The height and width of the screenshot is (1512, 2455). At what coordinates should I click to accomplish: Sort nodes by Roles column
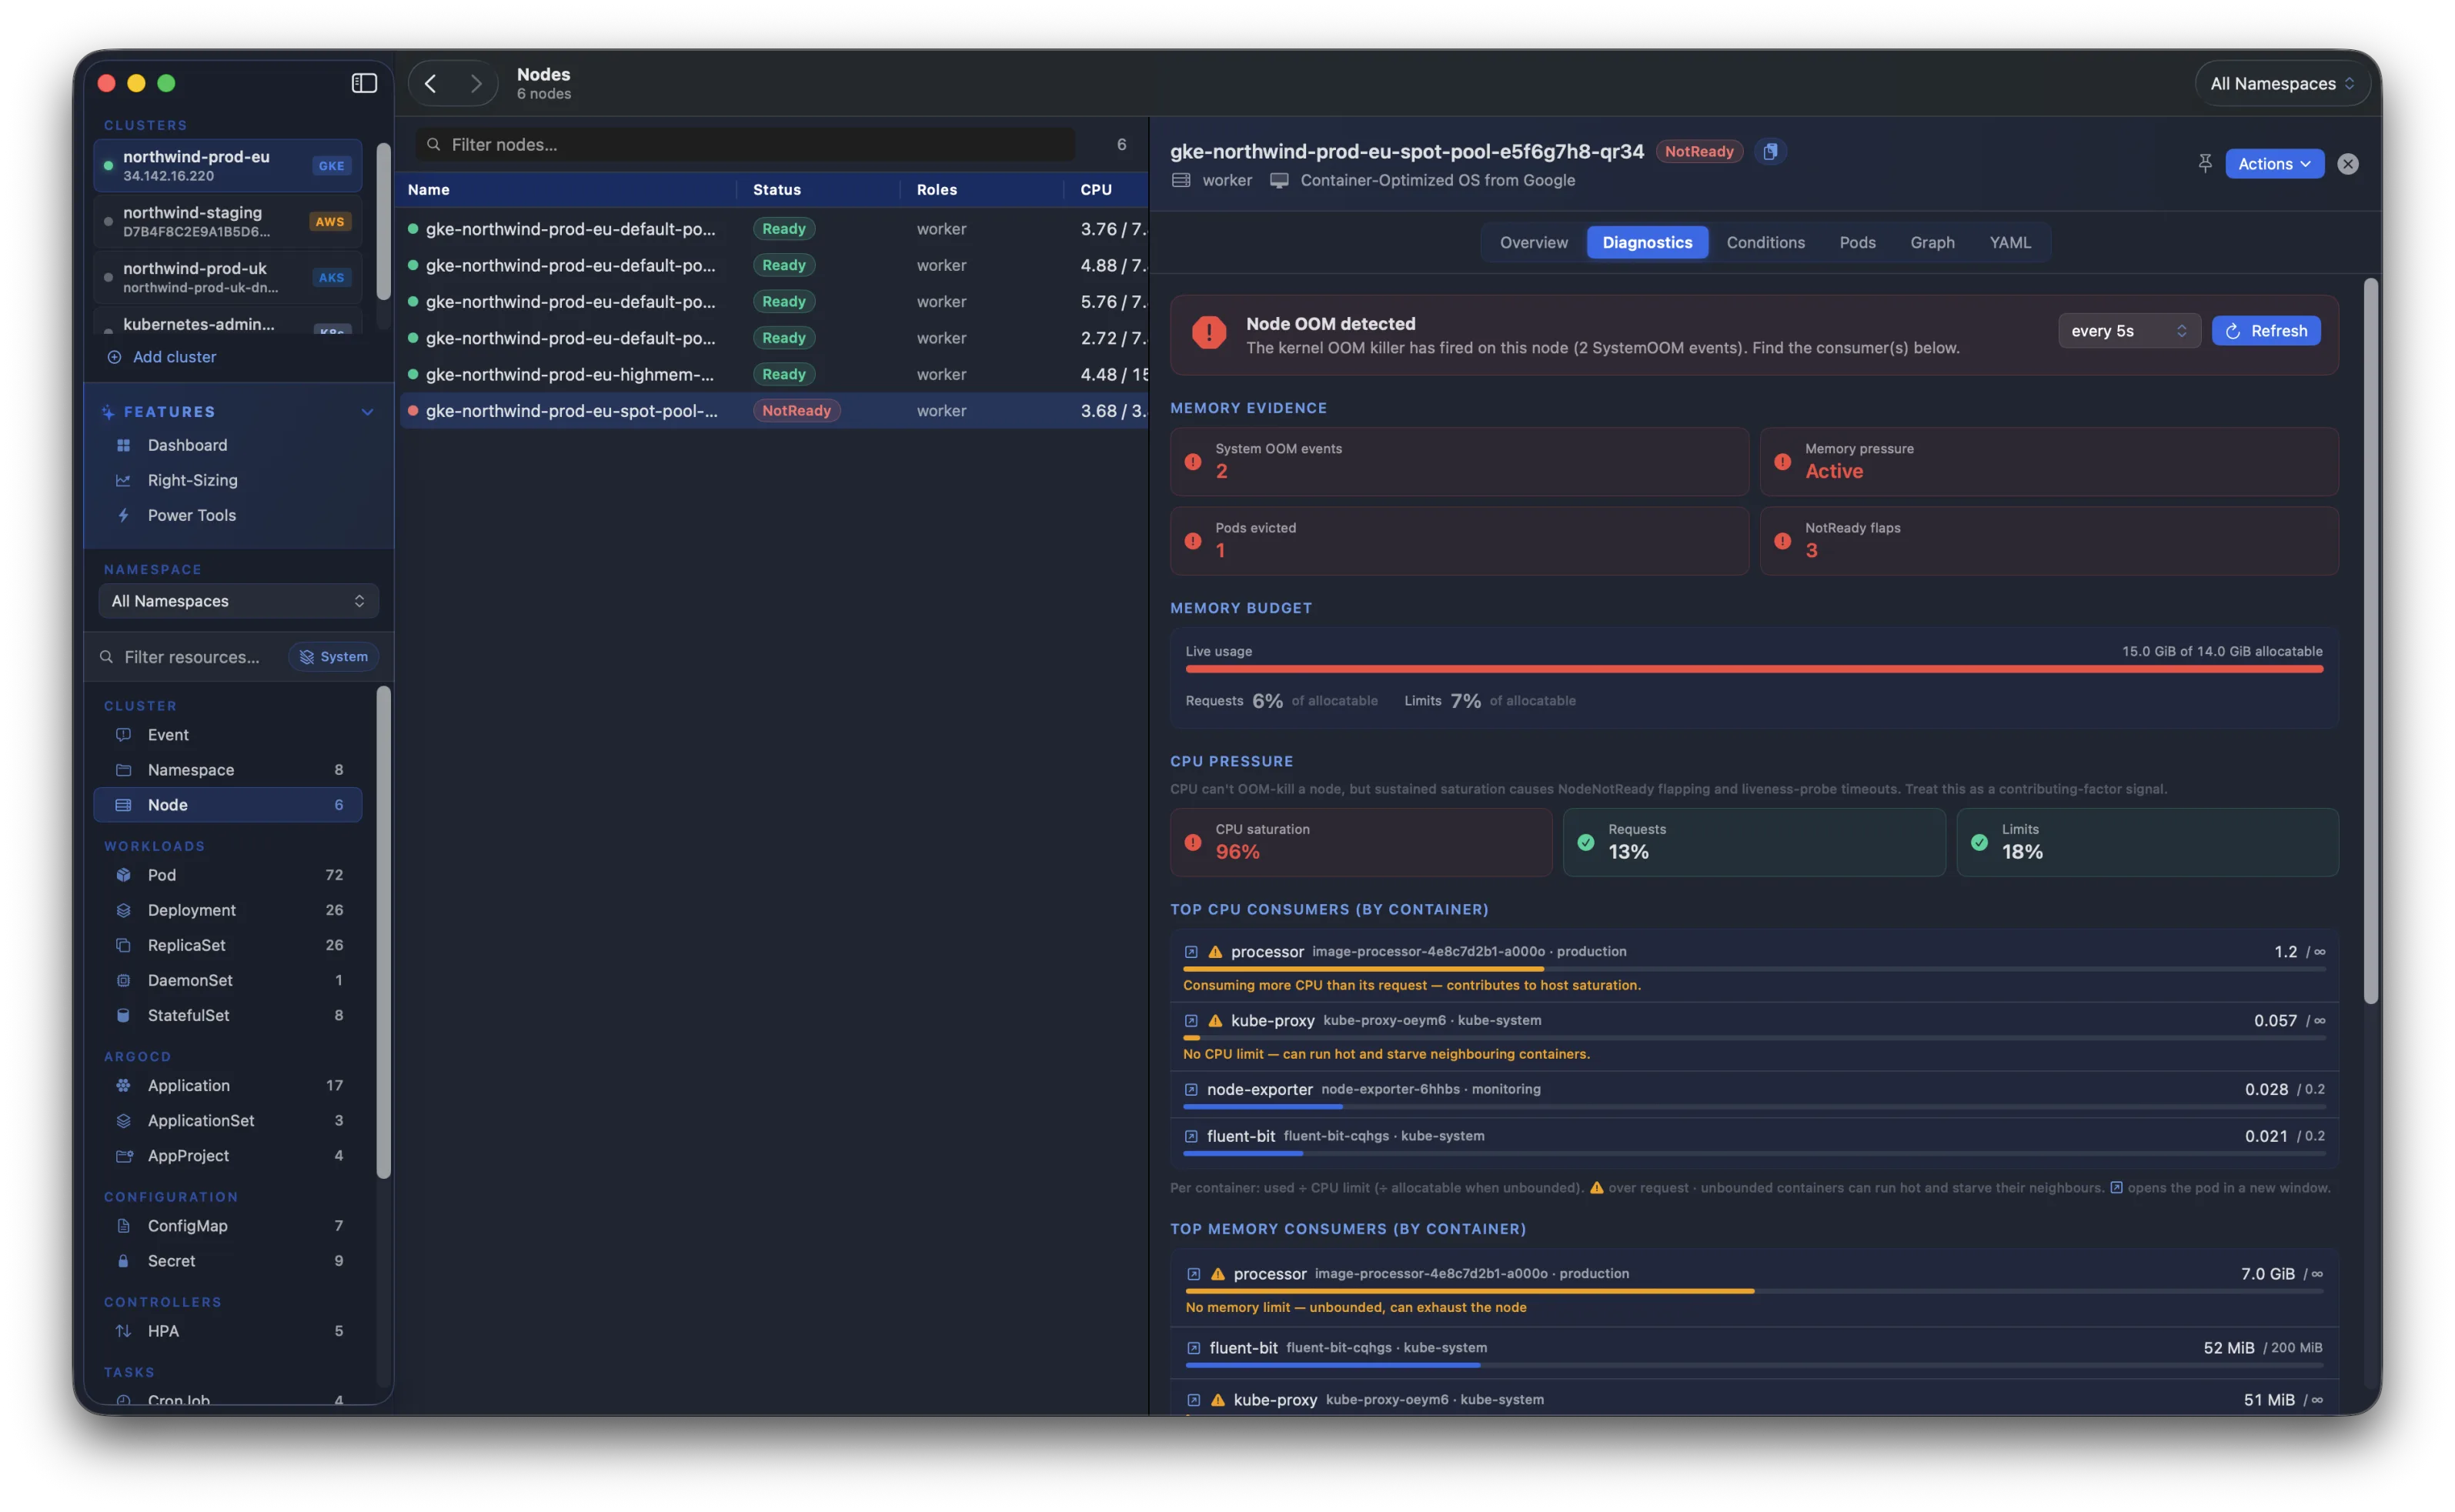pyautogui.click(x=982, y=190)
